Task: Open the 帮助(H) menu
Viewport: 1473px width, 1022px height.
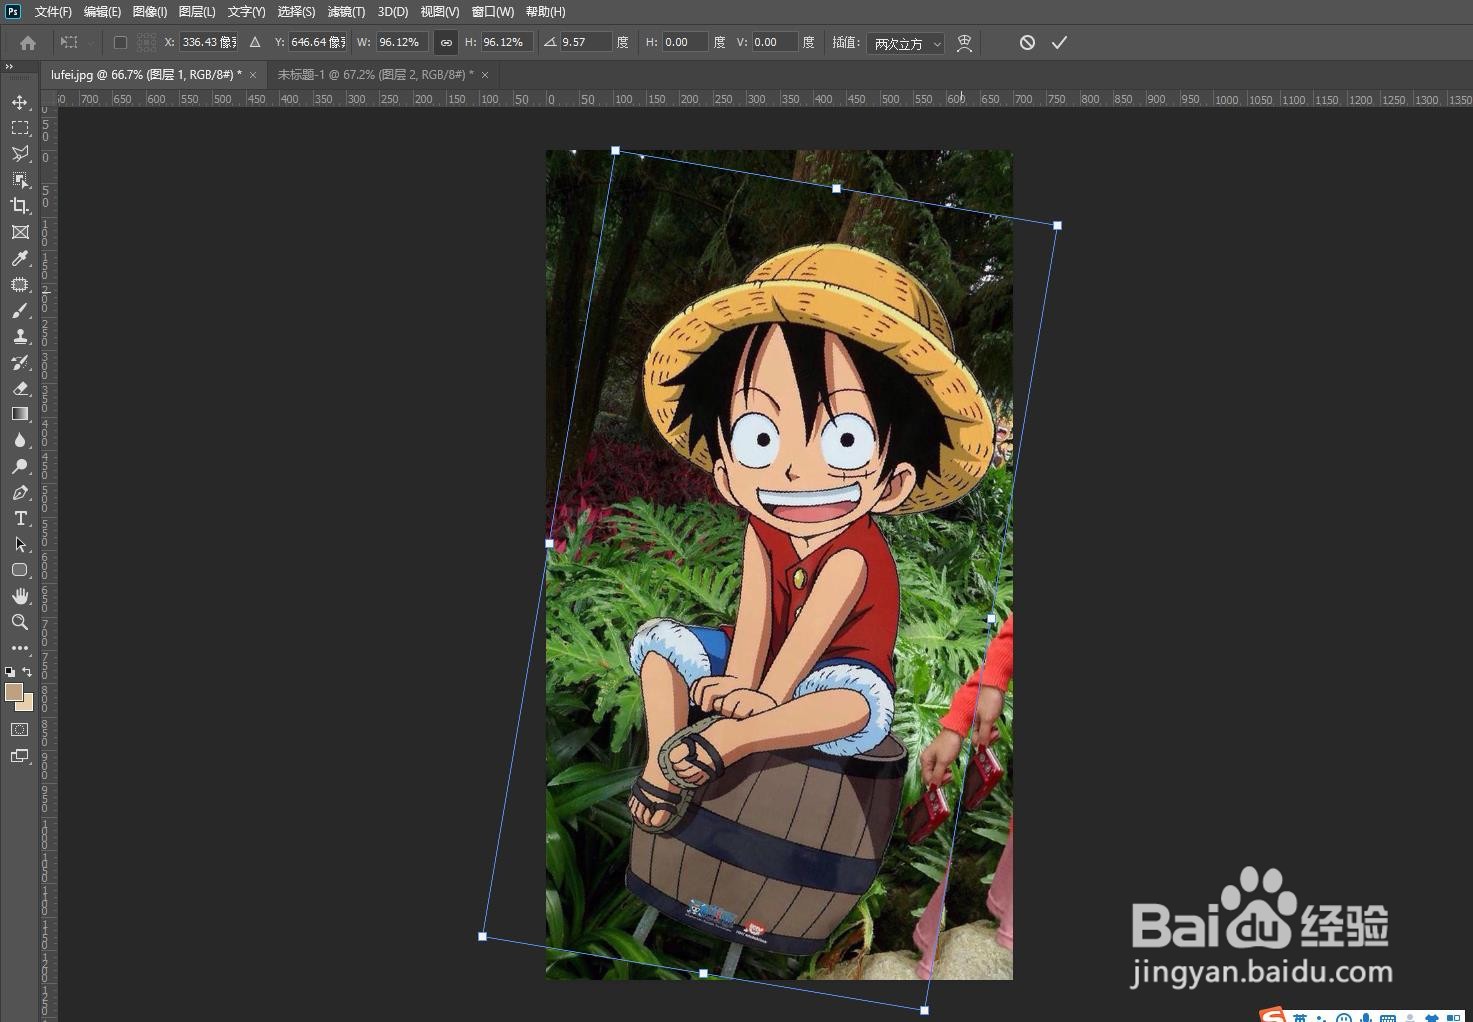Action: (x=545, y=12)
